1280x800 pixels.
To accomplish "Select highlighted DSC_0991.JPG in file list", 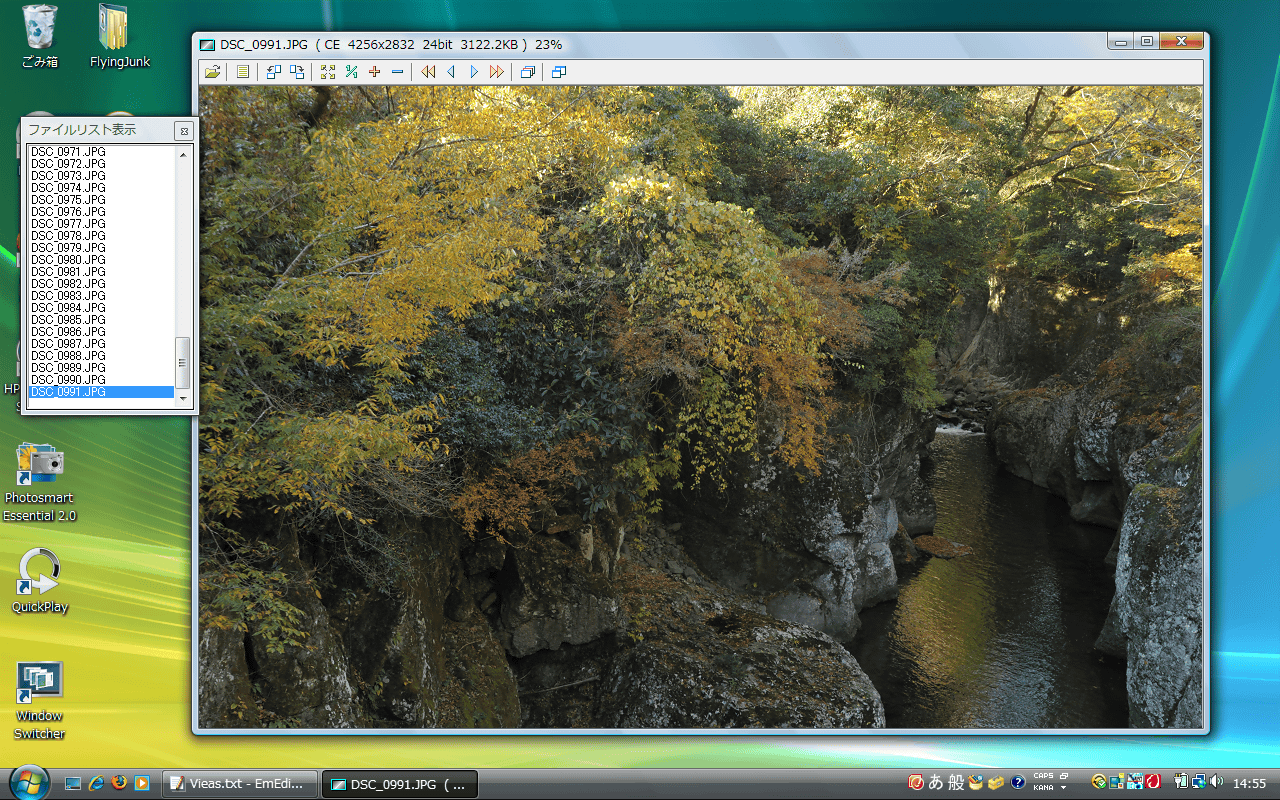I will click(101, 392).
